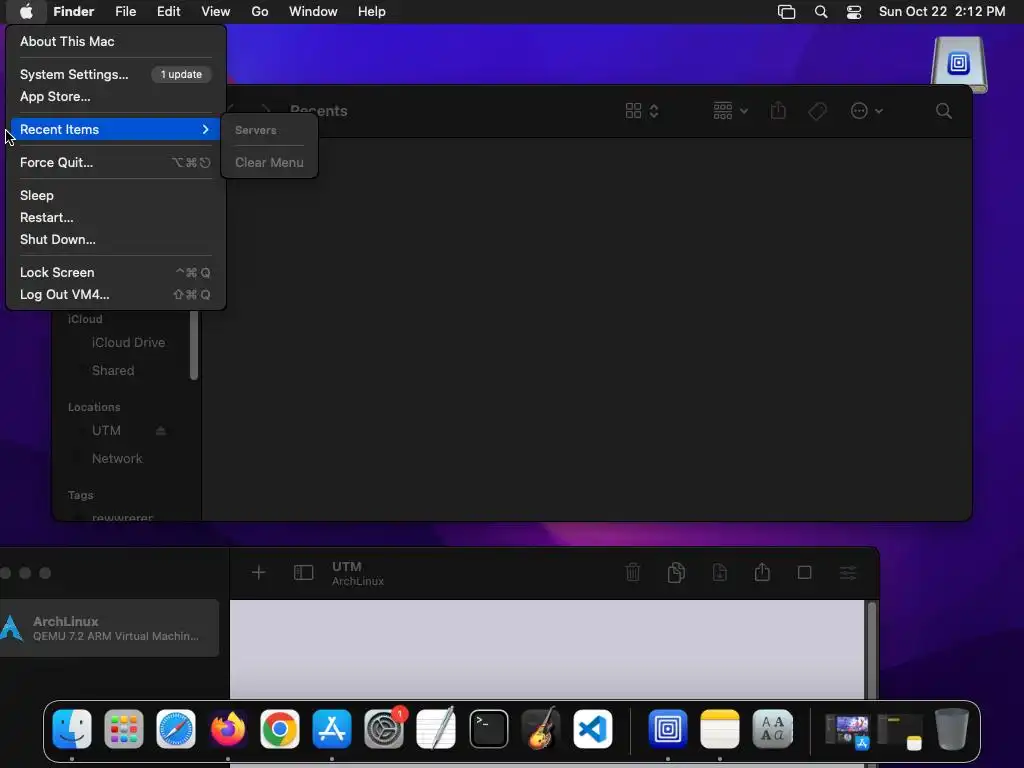This screenshot has width=1024, height=768.
Task: Open System Settings from Apple menu
Action: (116, 74)
